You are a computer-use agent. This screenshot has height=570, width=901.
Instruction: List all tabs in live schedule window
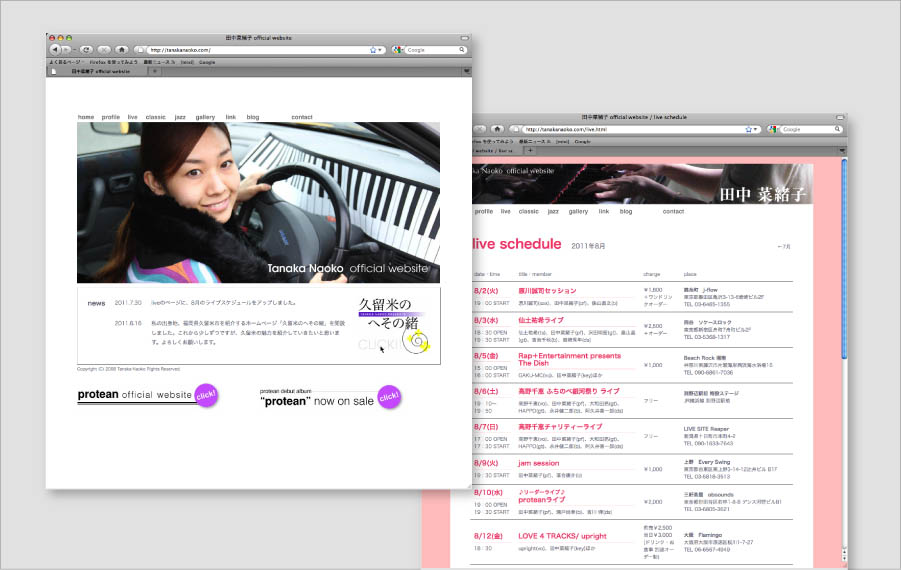point(842,151)
